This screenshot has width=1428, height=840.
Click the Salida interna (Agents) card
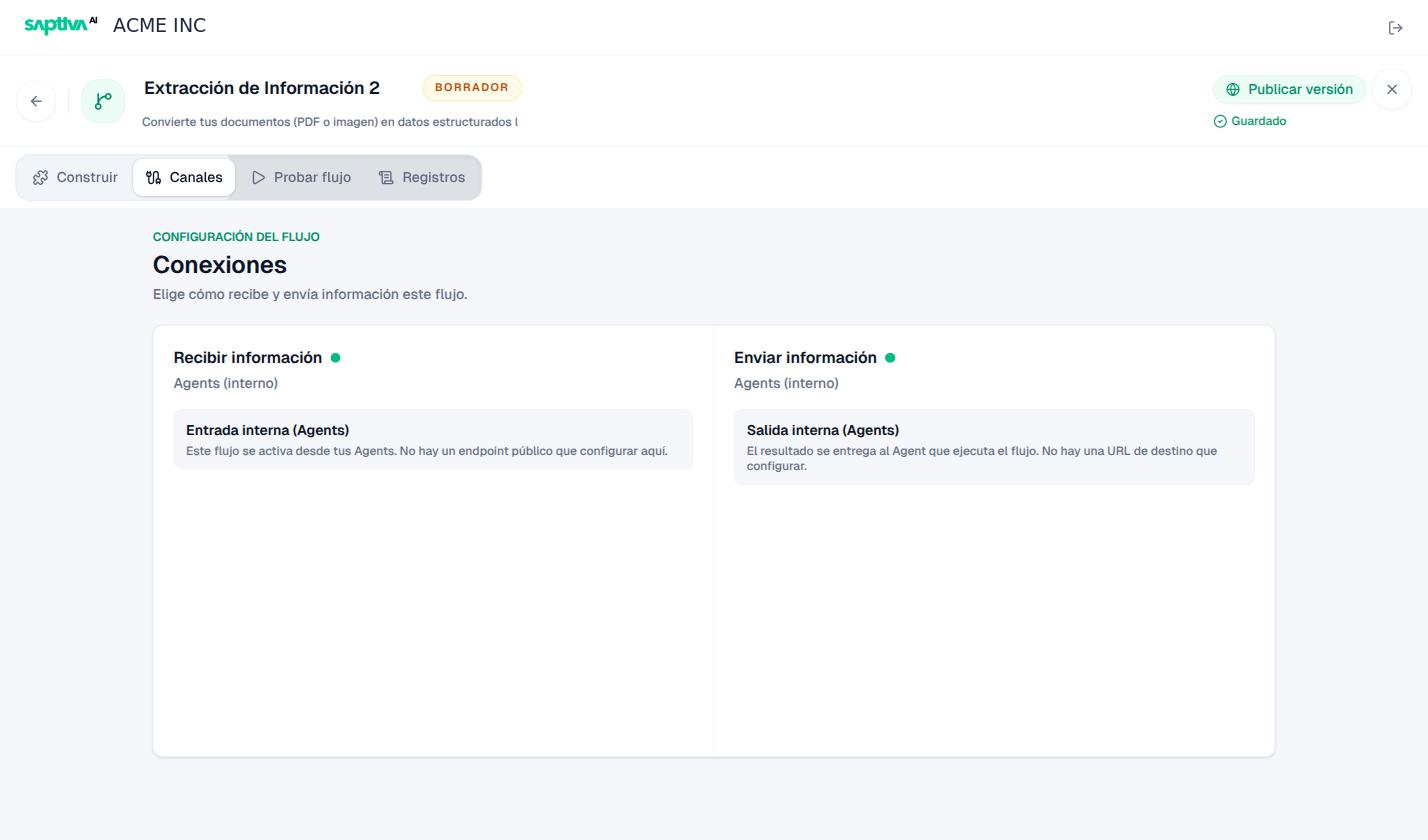994,447
